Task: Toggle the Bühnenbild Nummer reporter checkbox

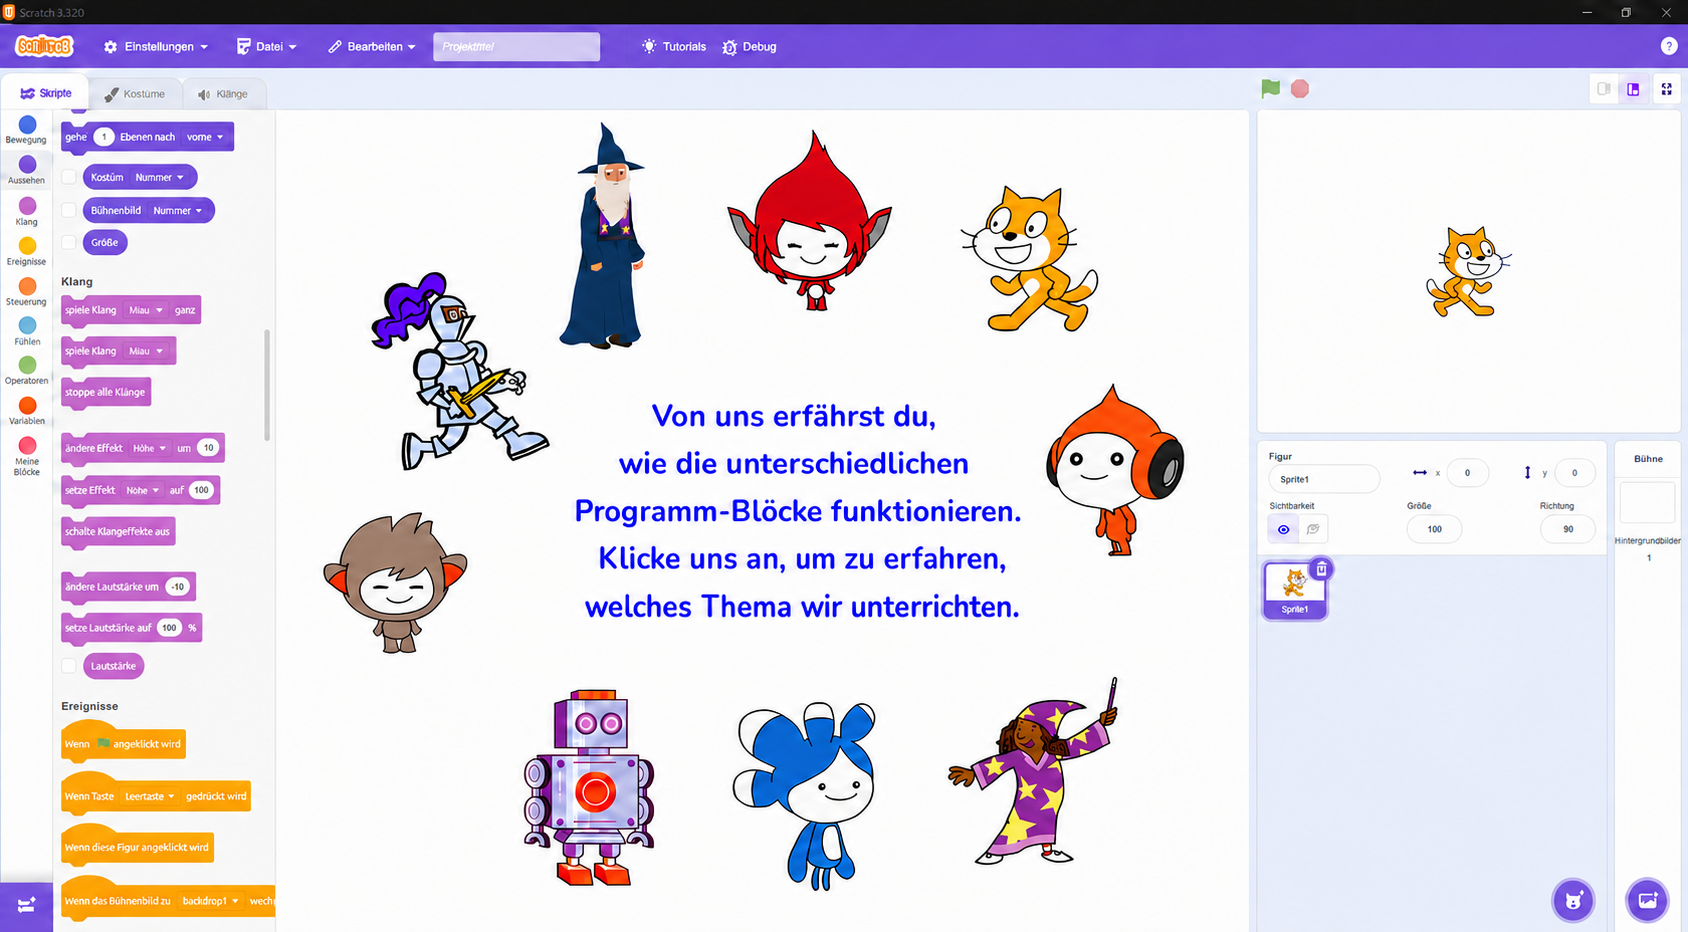Action: 69,210
